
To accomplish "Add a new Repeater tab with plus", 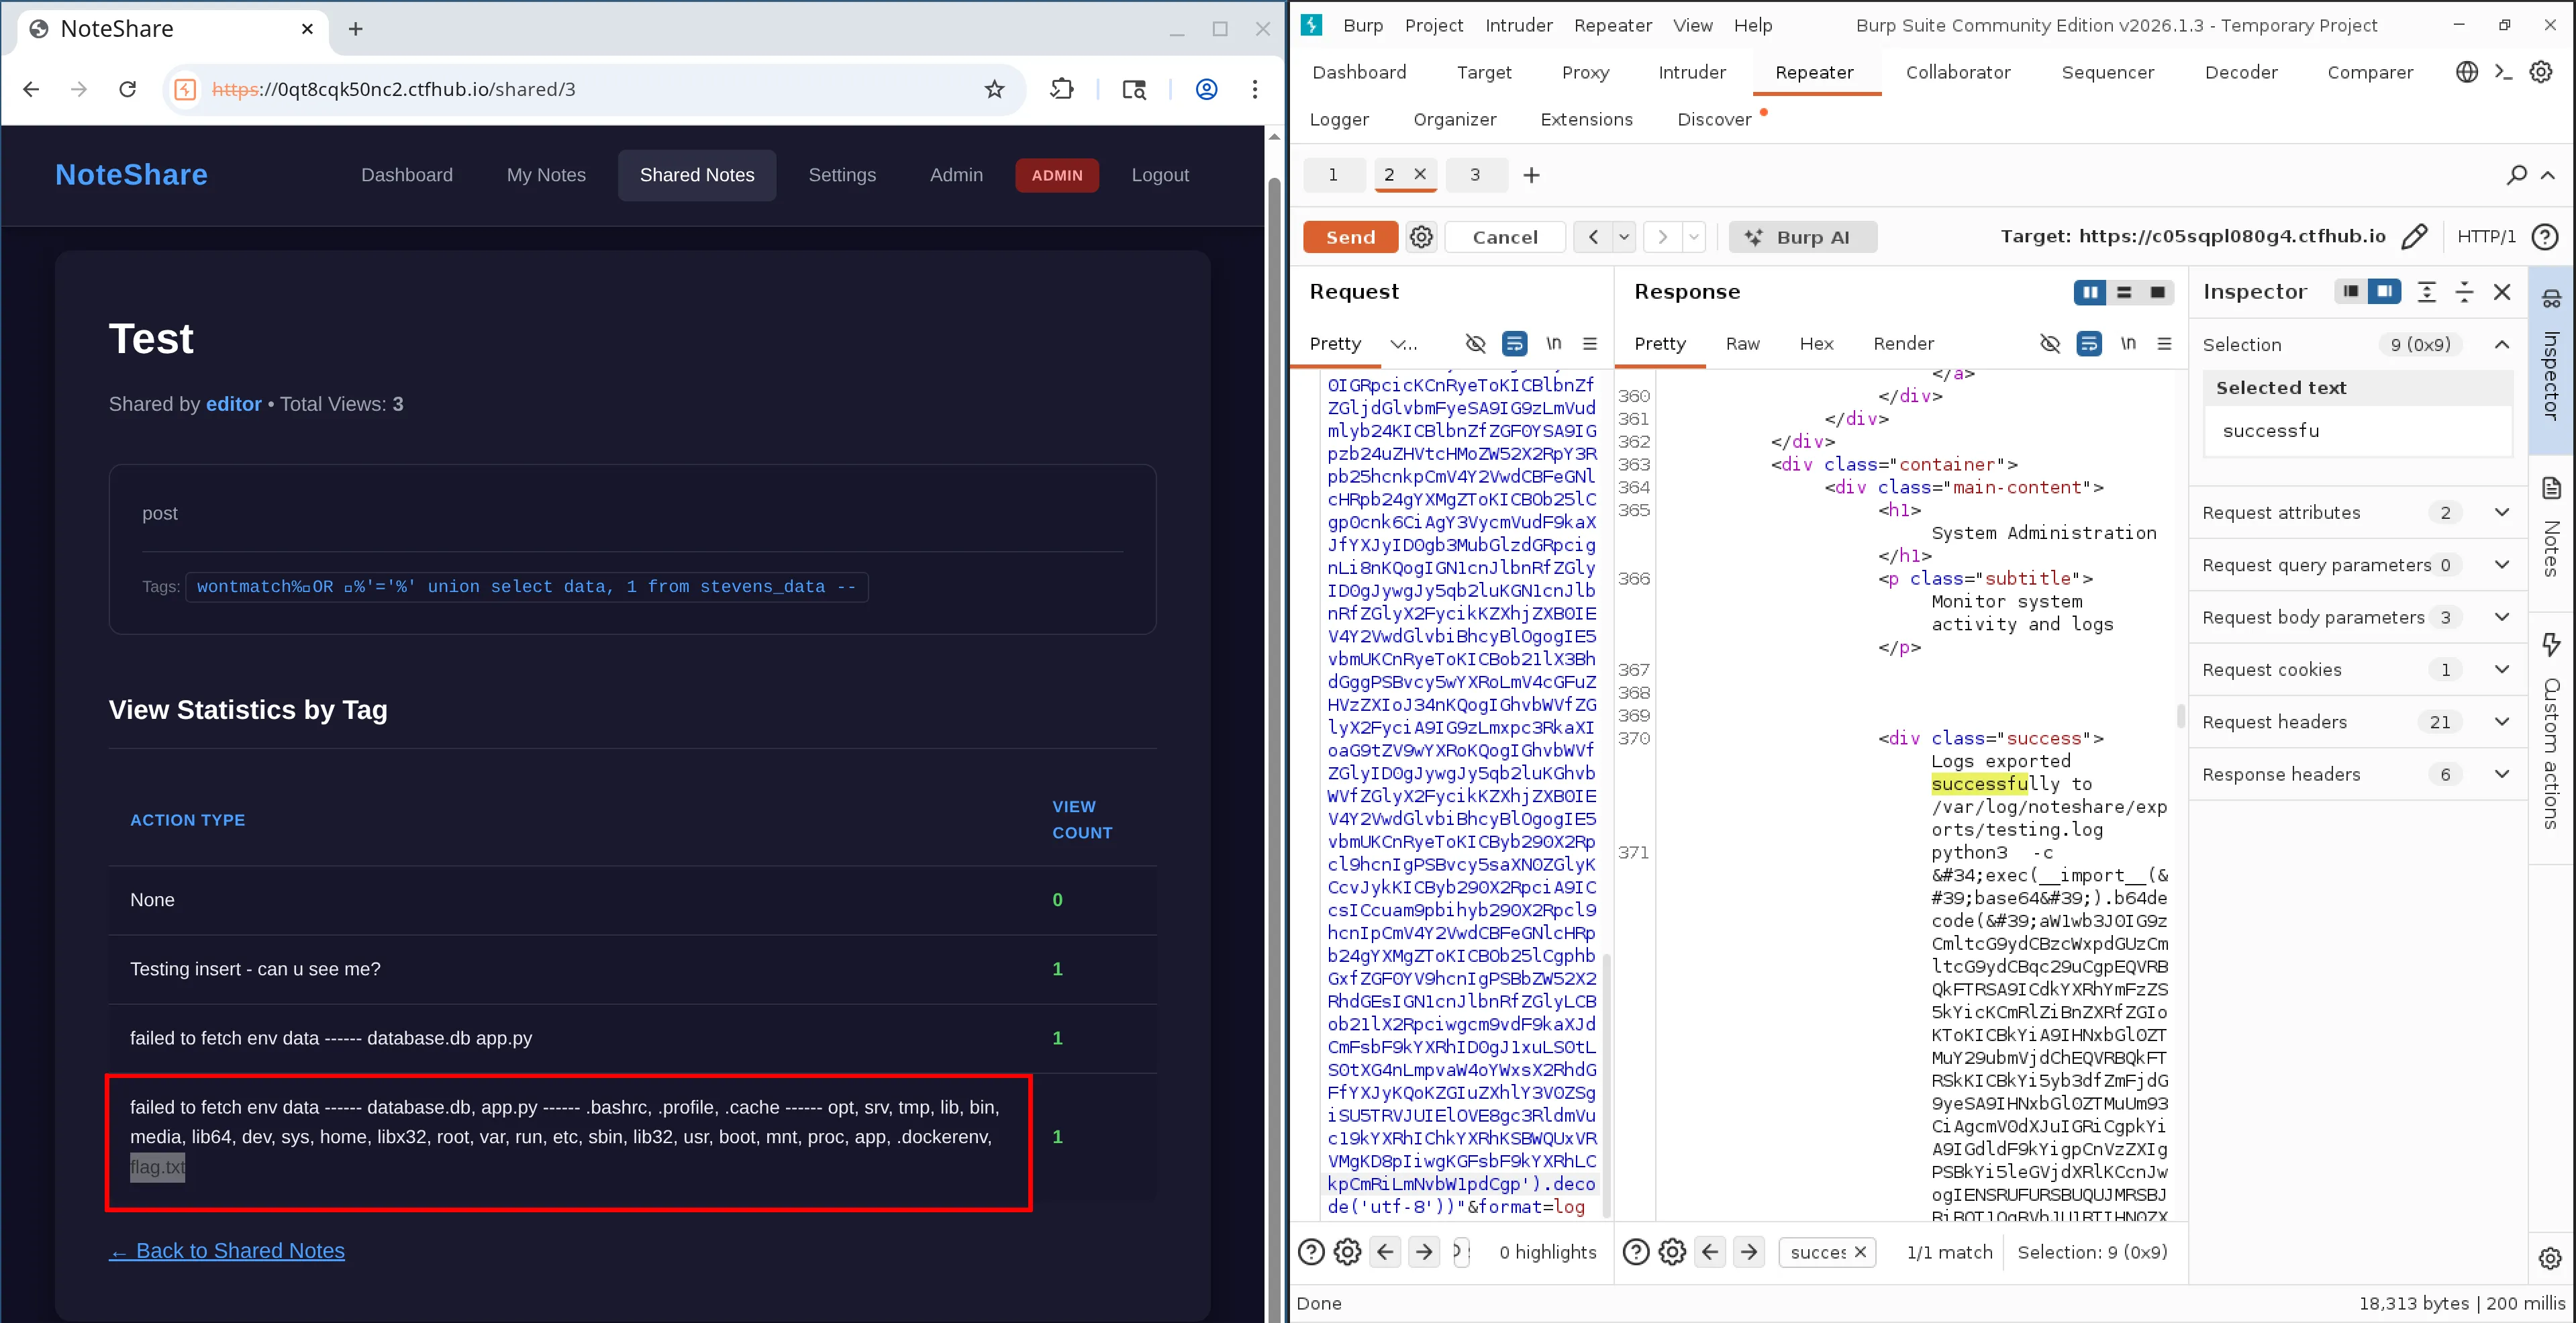I will tap(1531, 176).
